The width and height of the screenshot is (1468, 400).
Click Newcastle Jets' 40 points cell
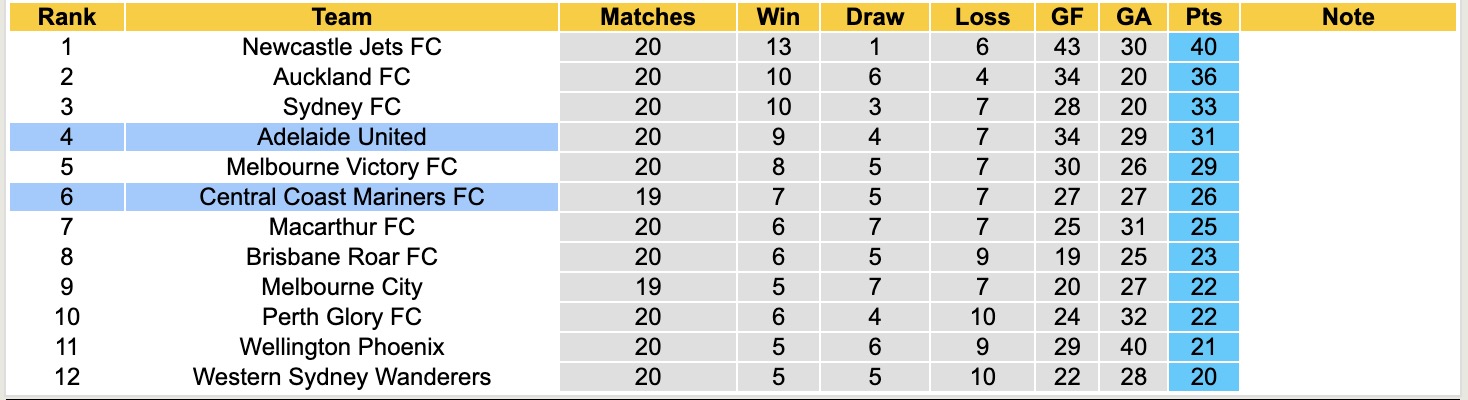[1203, 47]
